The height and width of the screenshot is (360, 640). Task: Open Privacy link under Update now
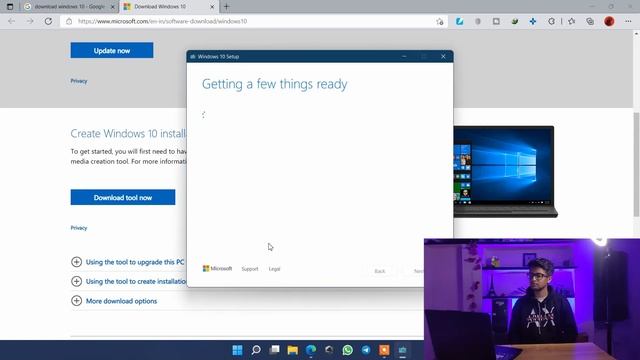coord(79,81)
